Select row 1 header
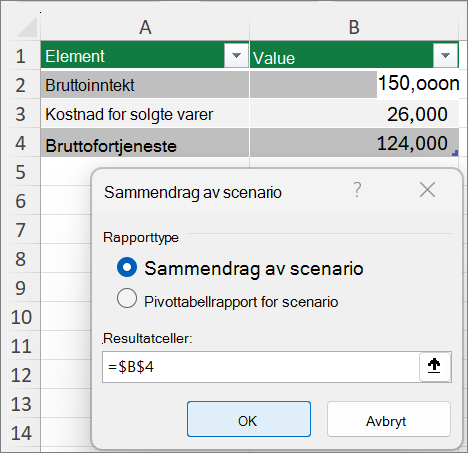 (20, 56)
